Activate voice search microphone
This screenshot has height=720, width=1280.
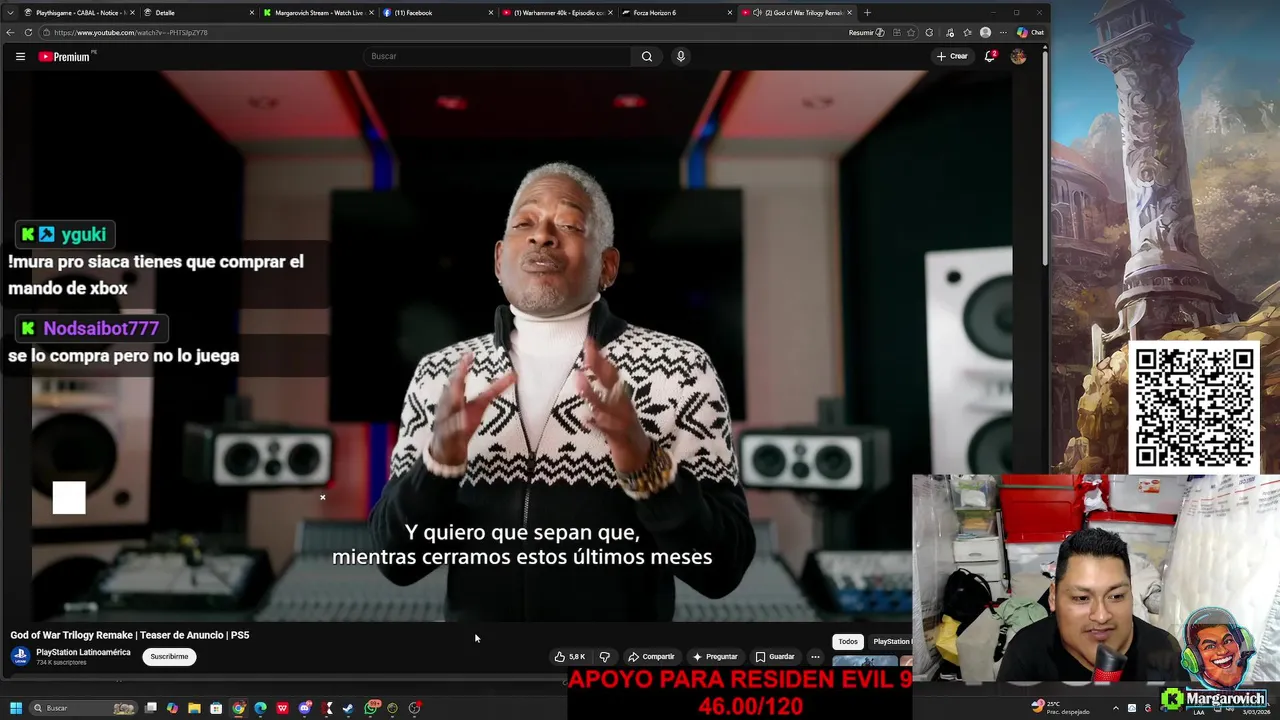click(680, 56)
